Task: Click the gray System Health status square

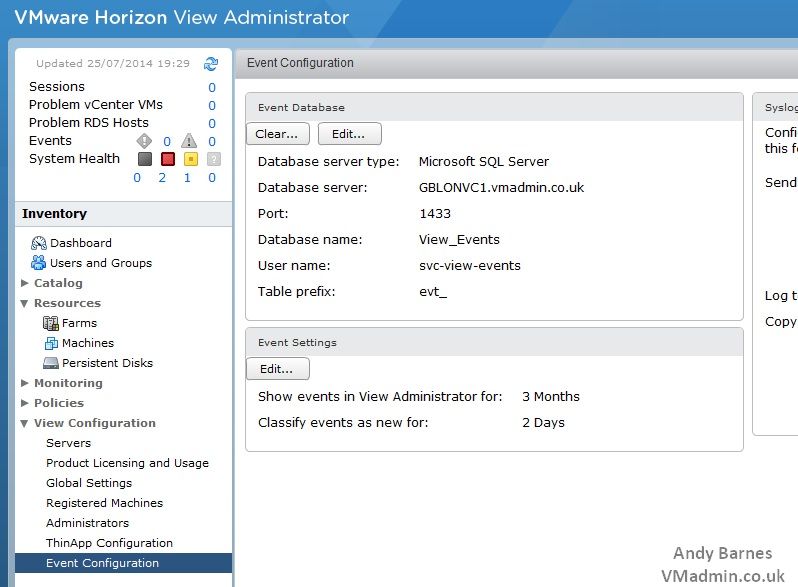Action: [145, 159]
